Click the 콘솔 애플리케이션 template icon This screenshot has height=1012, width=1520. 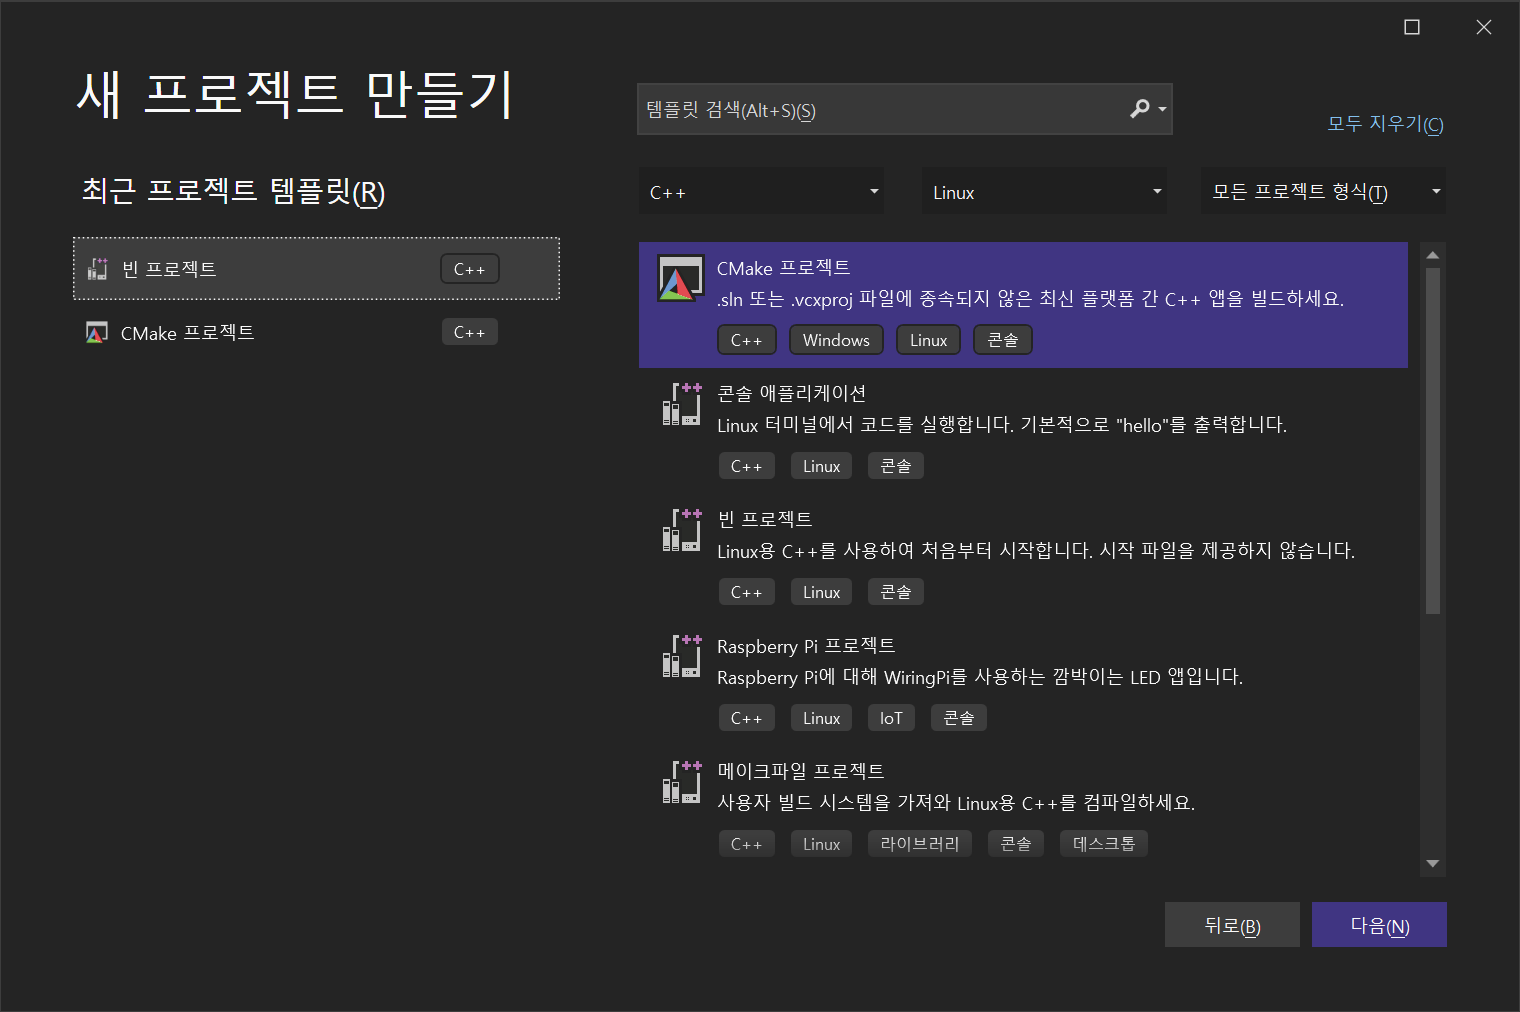[681, 404]
